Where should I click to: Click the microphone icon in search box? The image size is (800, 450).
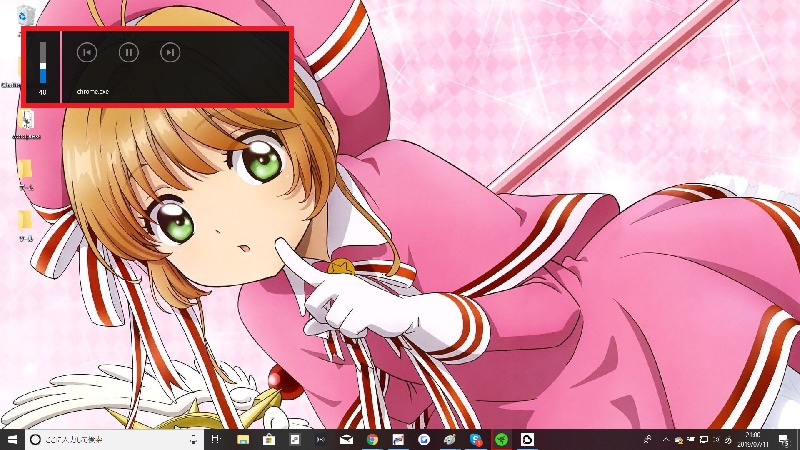point(193,439)
